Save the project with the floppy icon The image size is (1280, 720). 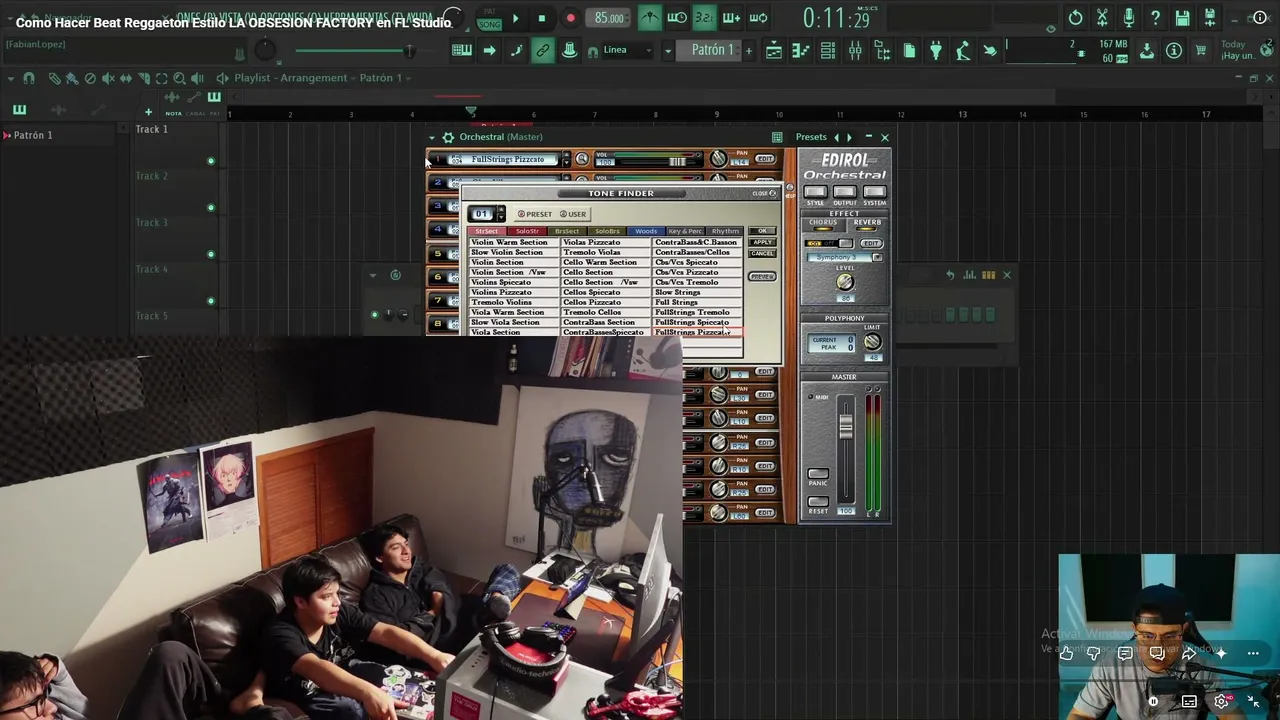click(1183, 17)
